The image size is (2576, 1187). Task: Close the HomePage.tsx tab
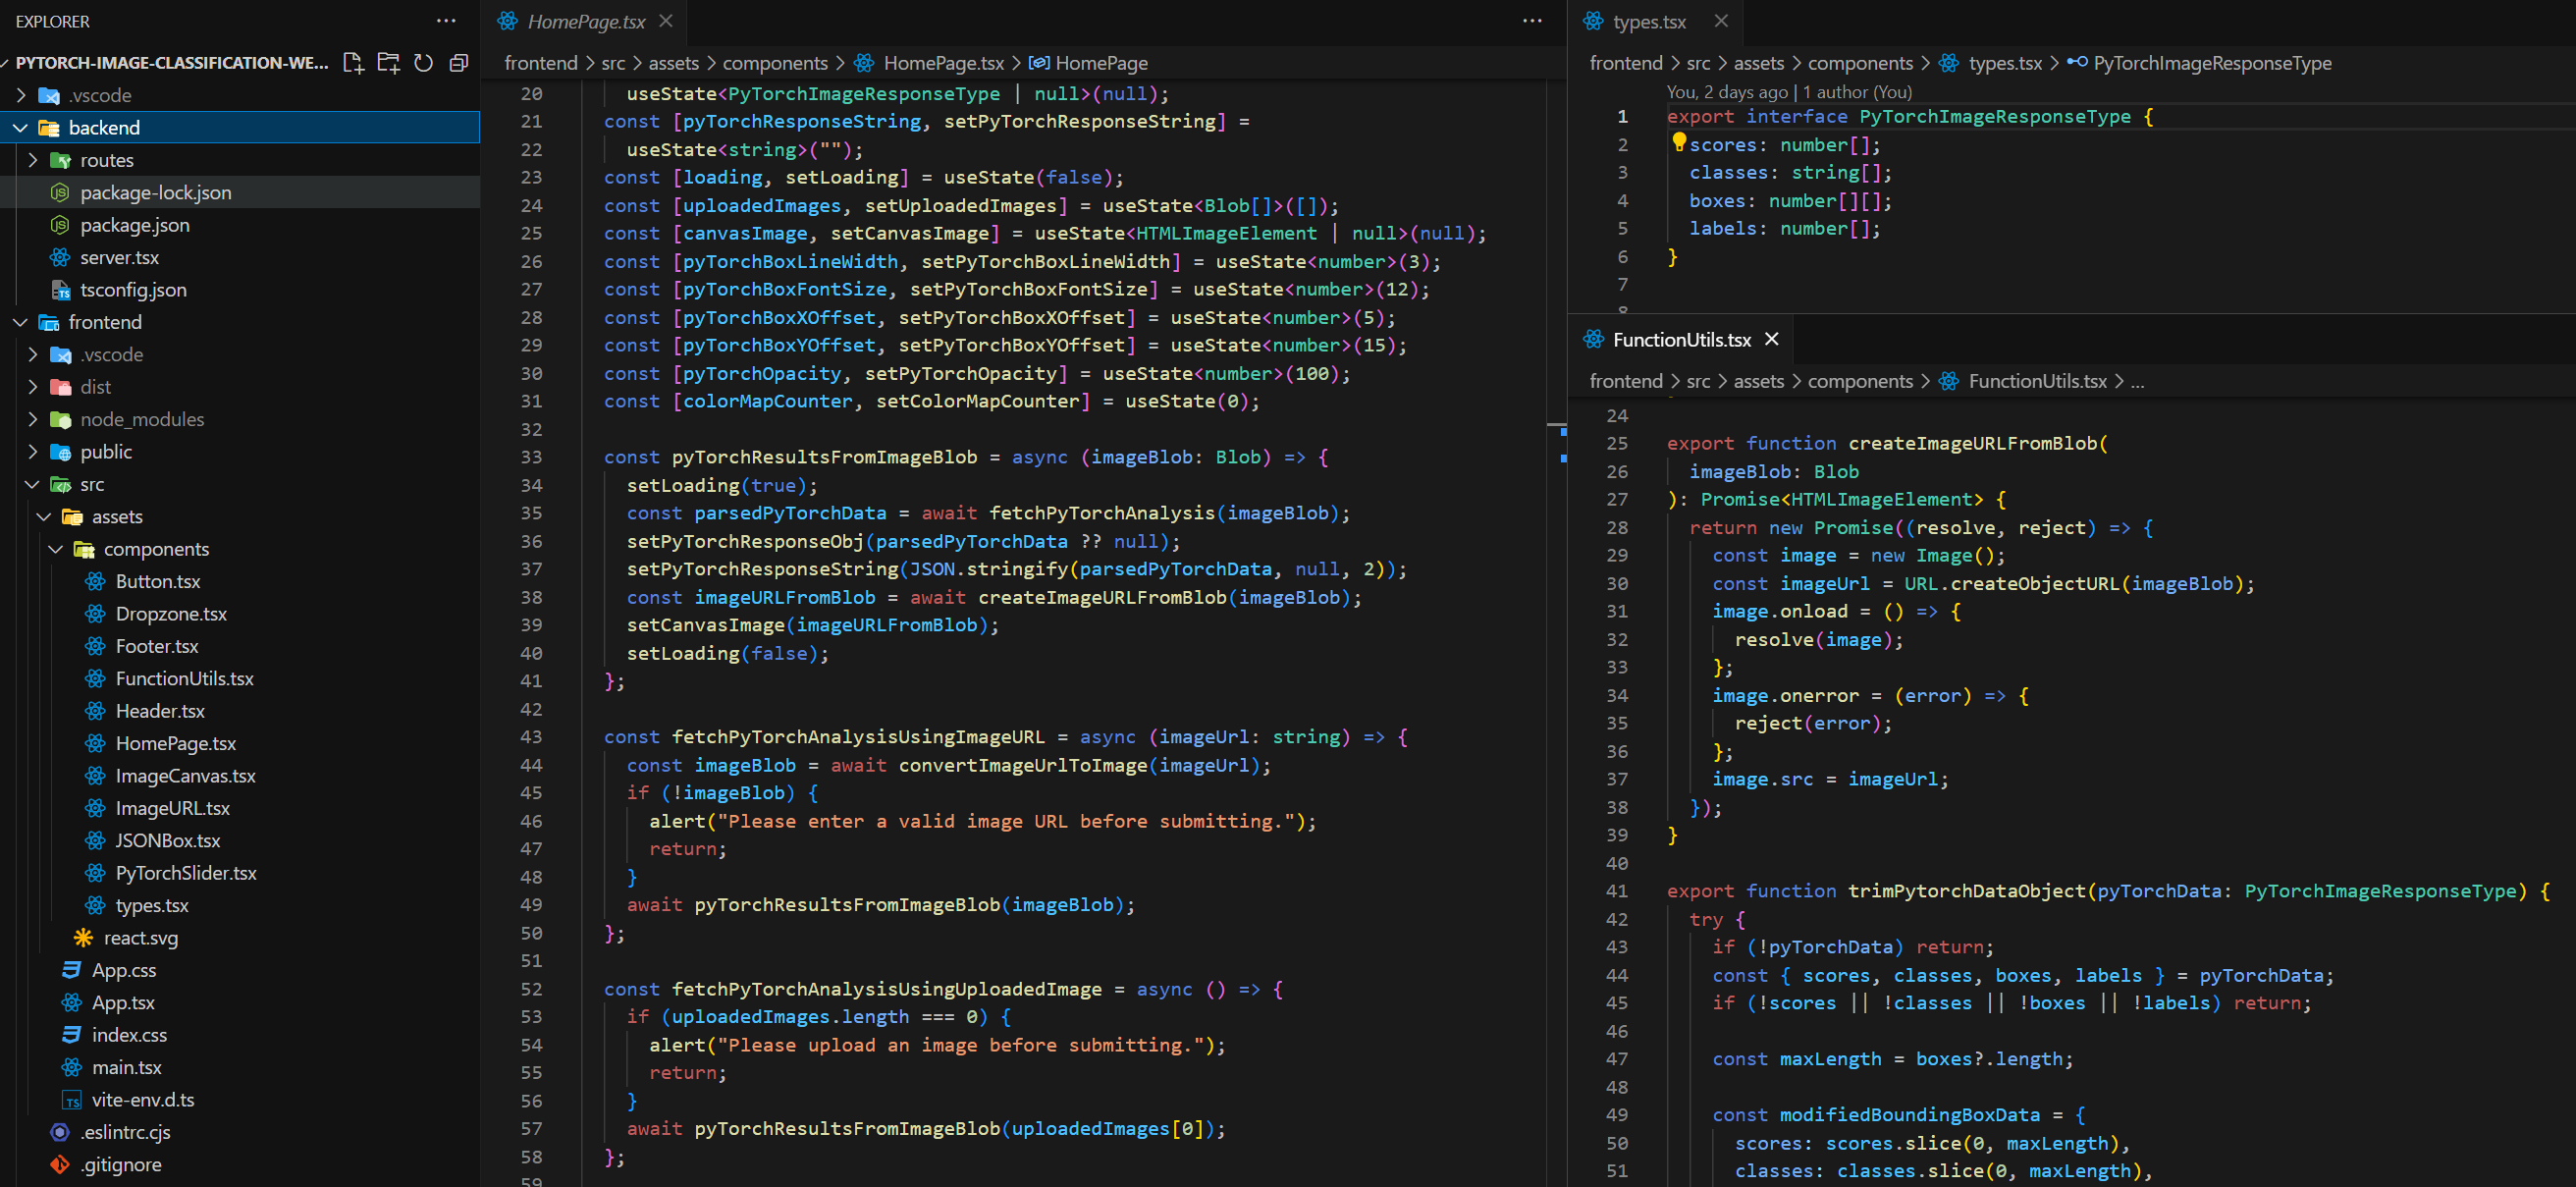[x=666, y=21]
